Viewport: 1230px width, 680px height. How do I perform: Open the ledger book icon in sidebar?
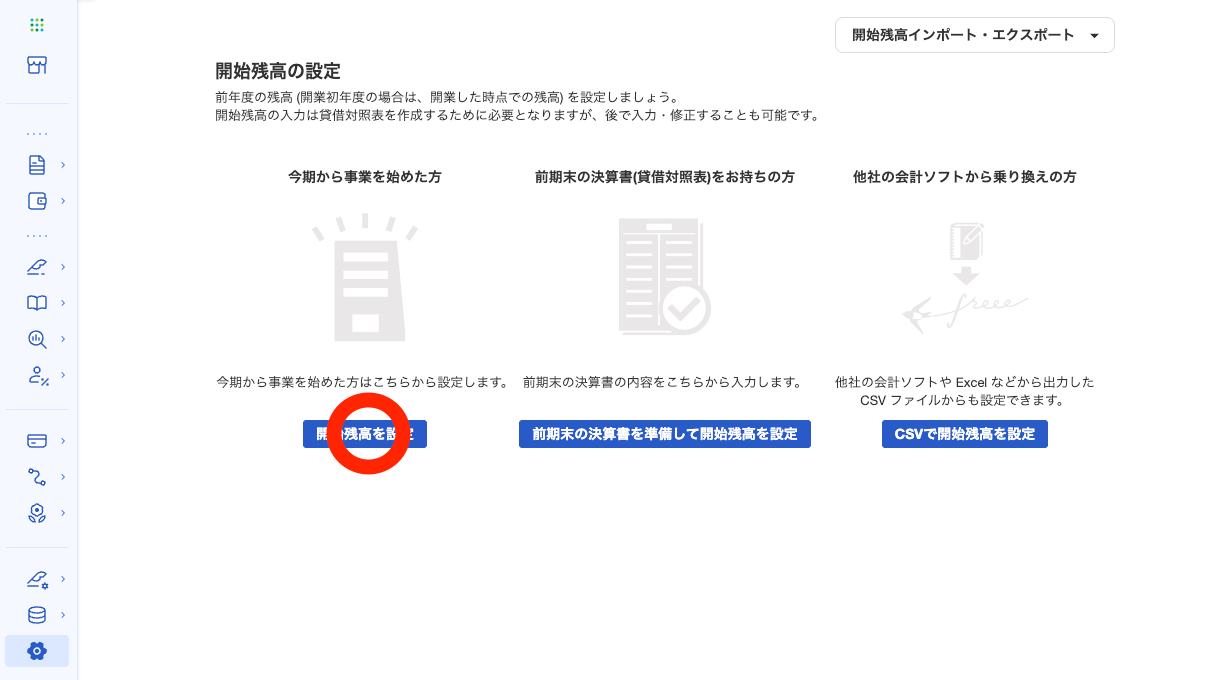(x=37, y=302)
